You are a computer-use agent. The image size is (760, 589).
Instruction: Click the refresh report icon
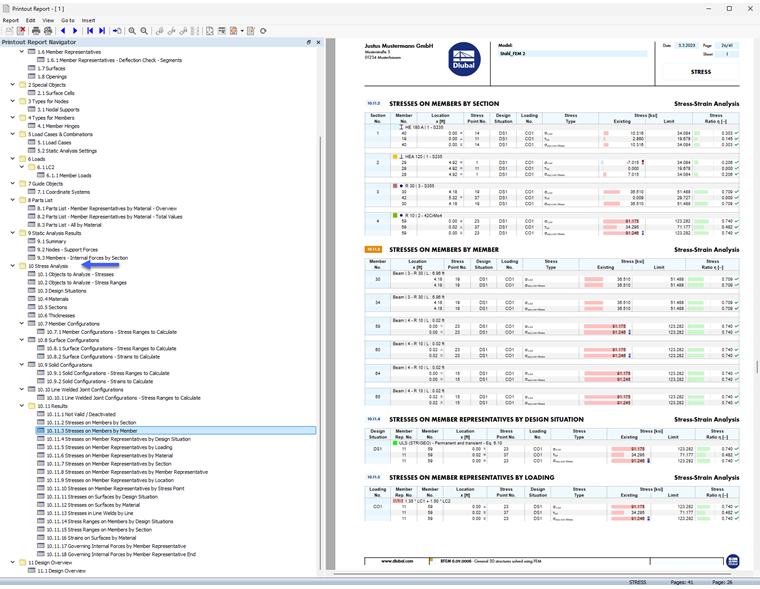tap(263, 31)
